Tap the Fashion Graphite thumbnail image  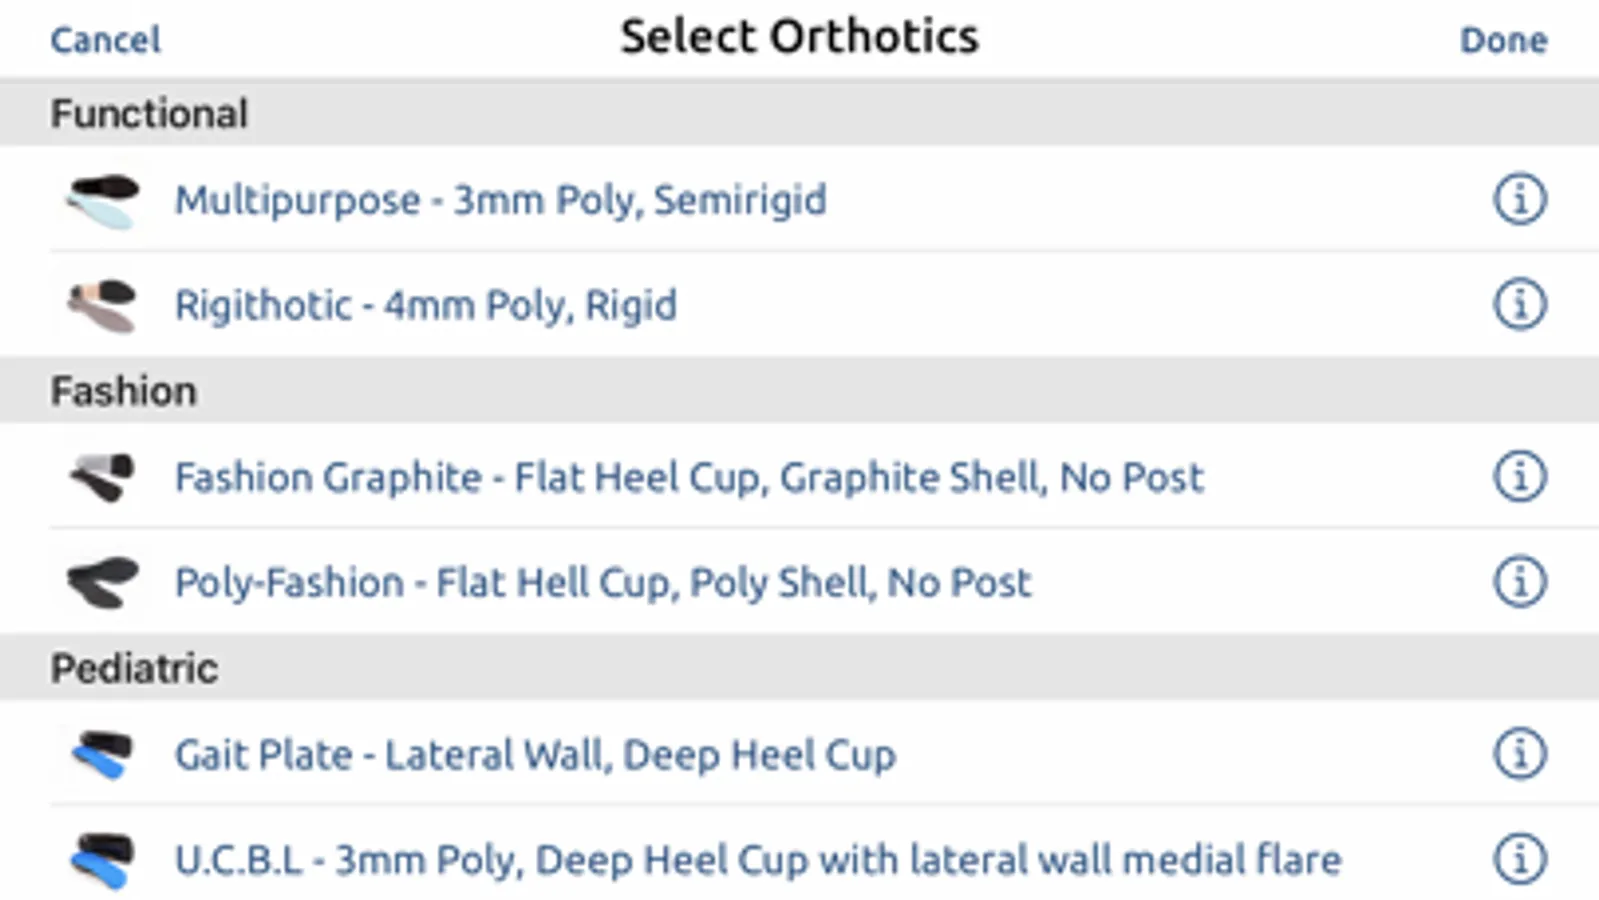pyautogui.click(x=103, y=477)
